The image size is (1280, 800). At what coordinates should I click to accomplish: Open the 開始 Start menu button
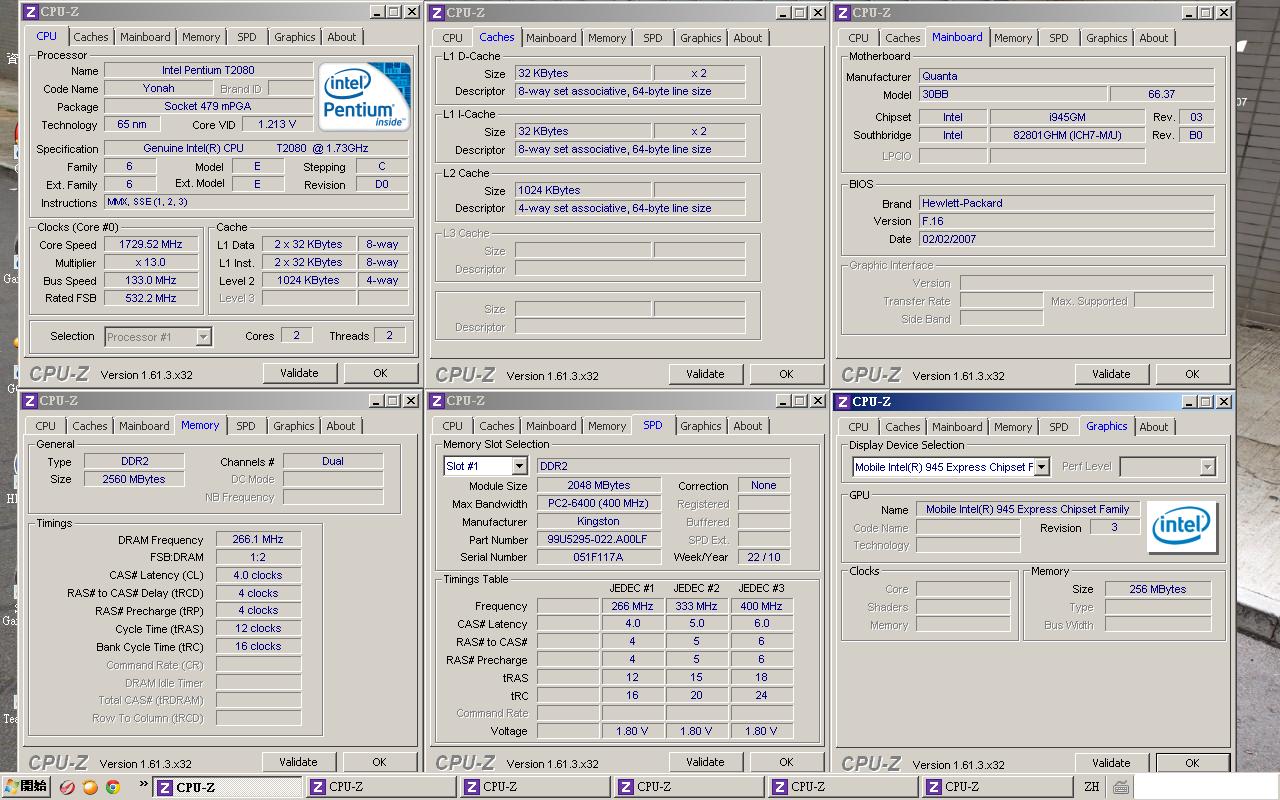[x=26, y=787]
